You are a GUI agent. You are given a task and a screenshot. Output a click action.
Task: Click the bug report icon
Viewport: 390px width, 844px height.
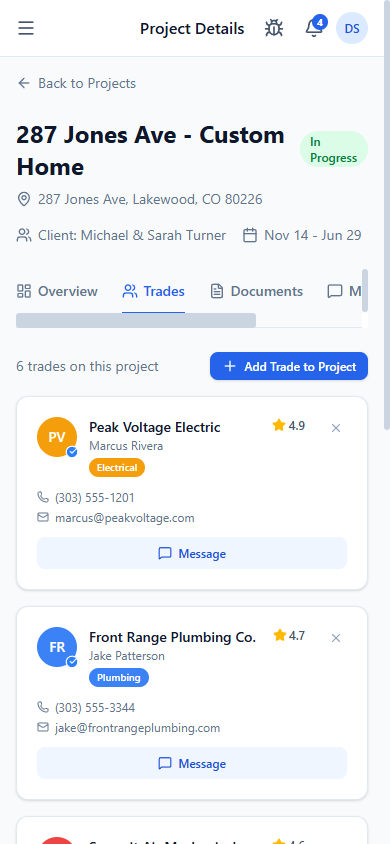click(274, 28)
